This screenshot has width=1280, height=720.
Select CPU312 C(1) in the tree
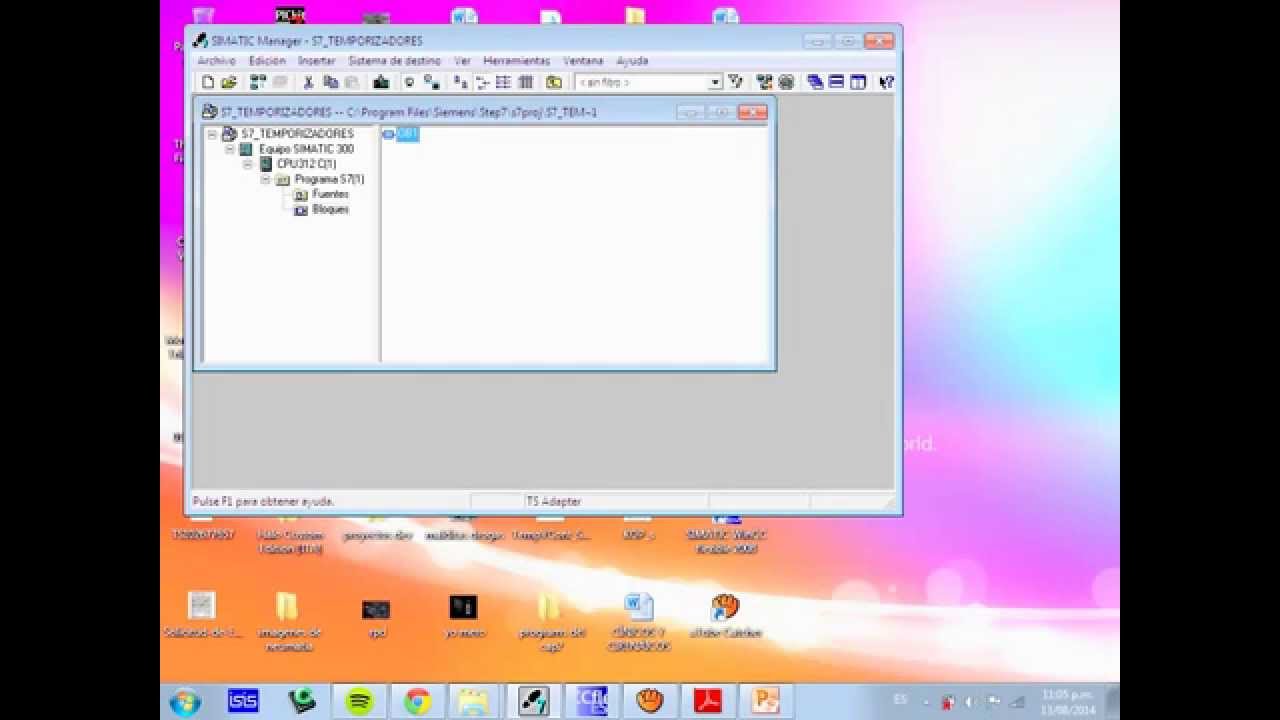306,164
